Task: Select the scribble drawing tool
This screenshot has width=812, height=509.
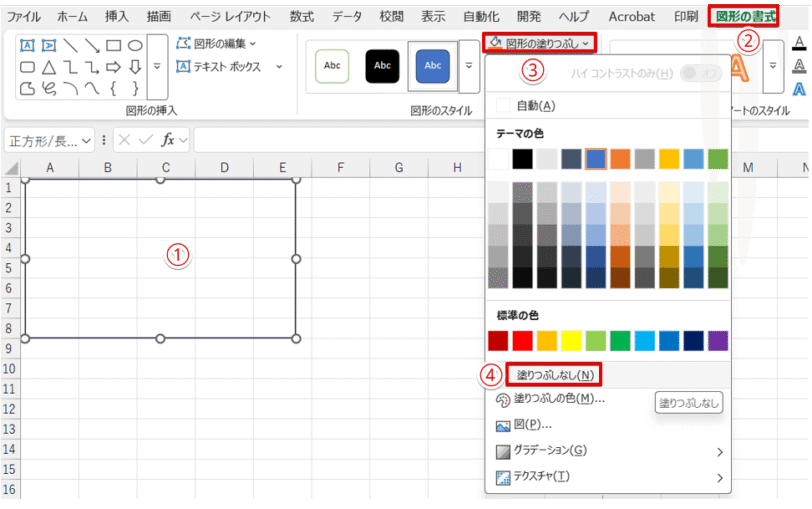Action: pyautogui.click(x=49, y=89)
